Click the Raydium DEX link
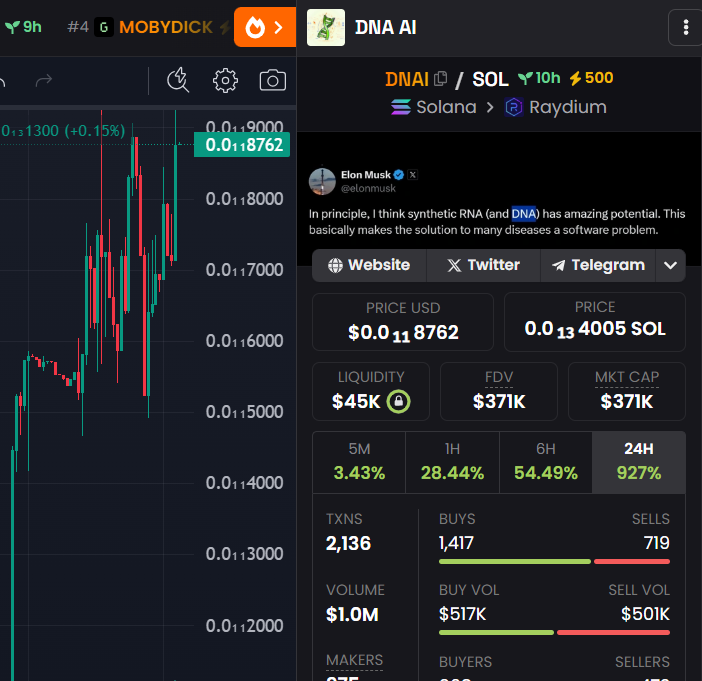 pos(556,107)
